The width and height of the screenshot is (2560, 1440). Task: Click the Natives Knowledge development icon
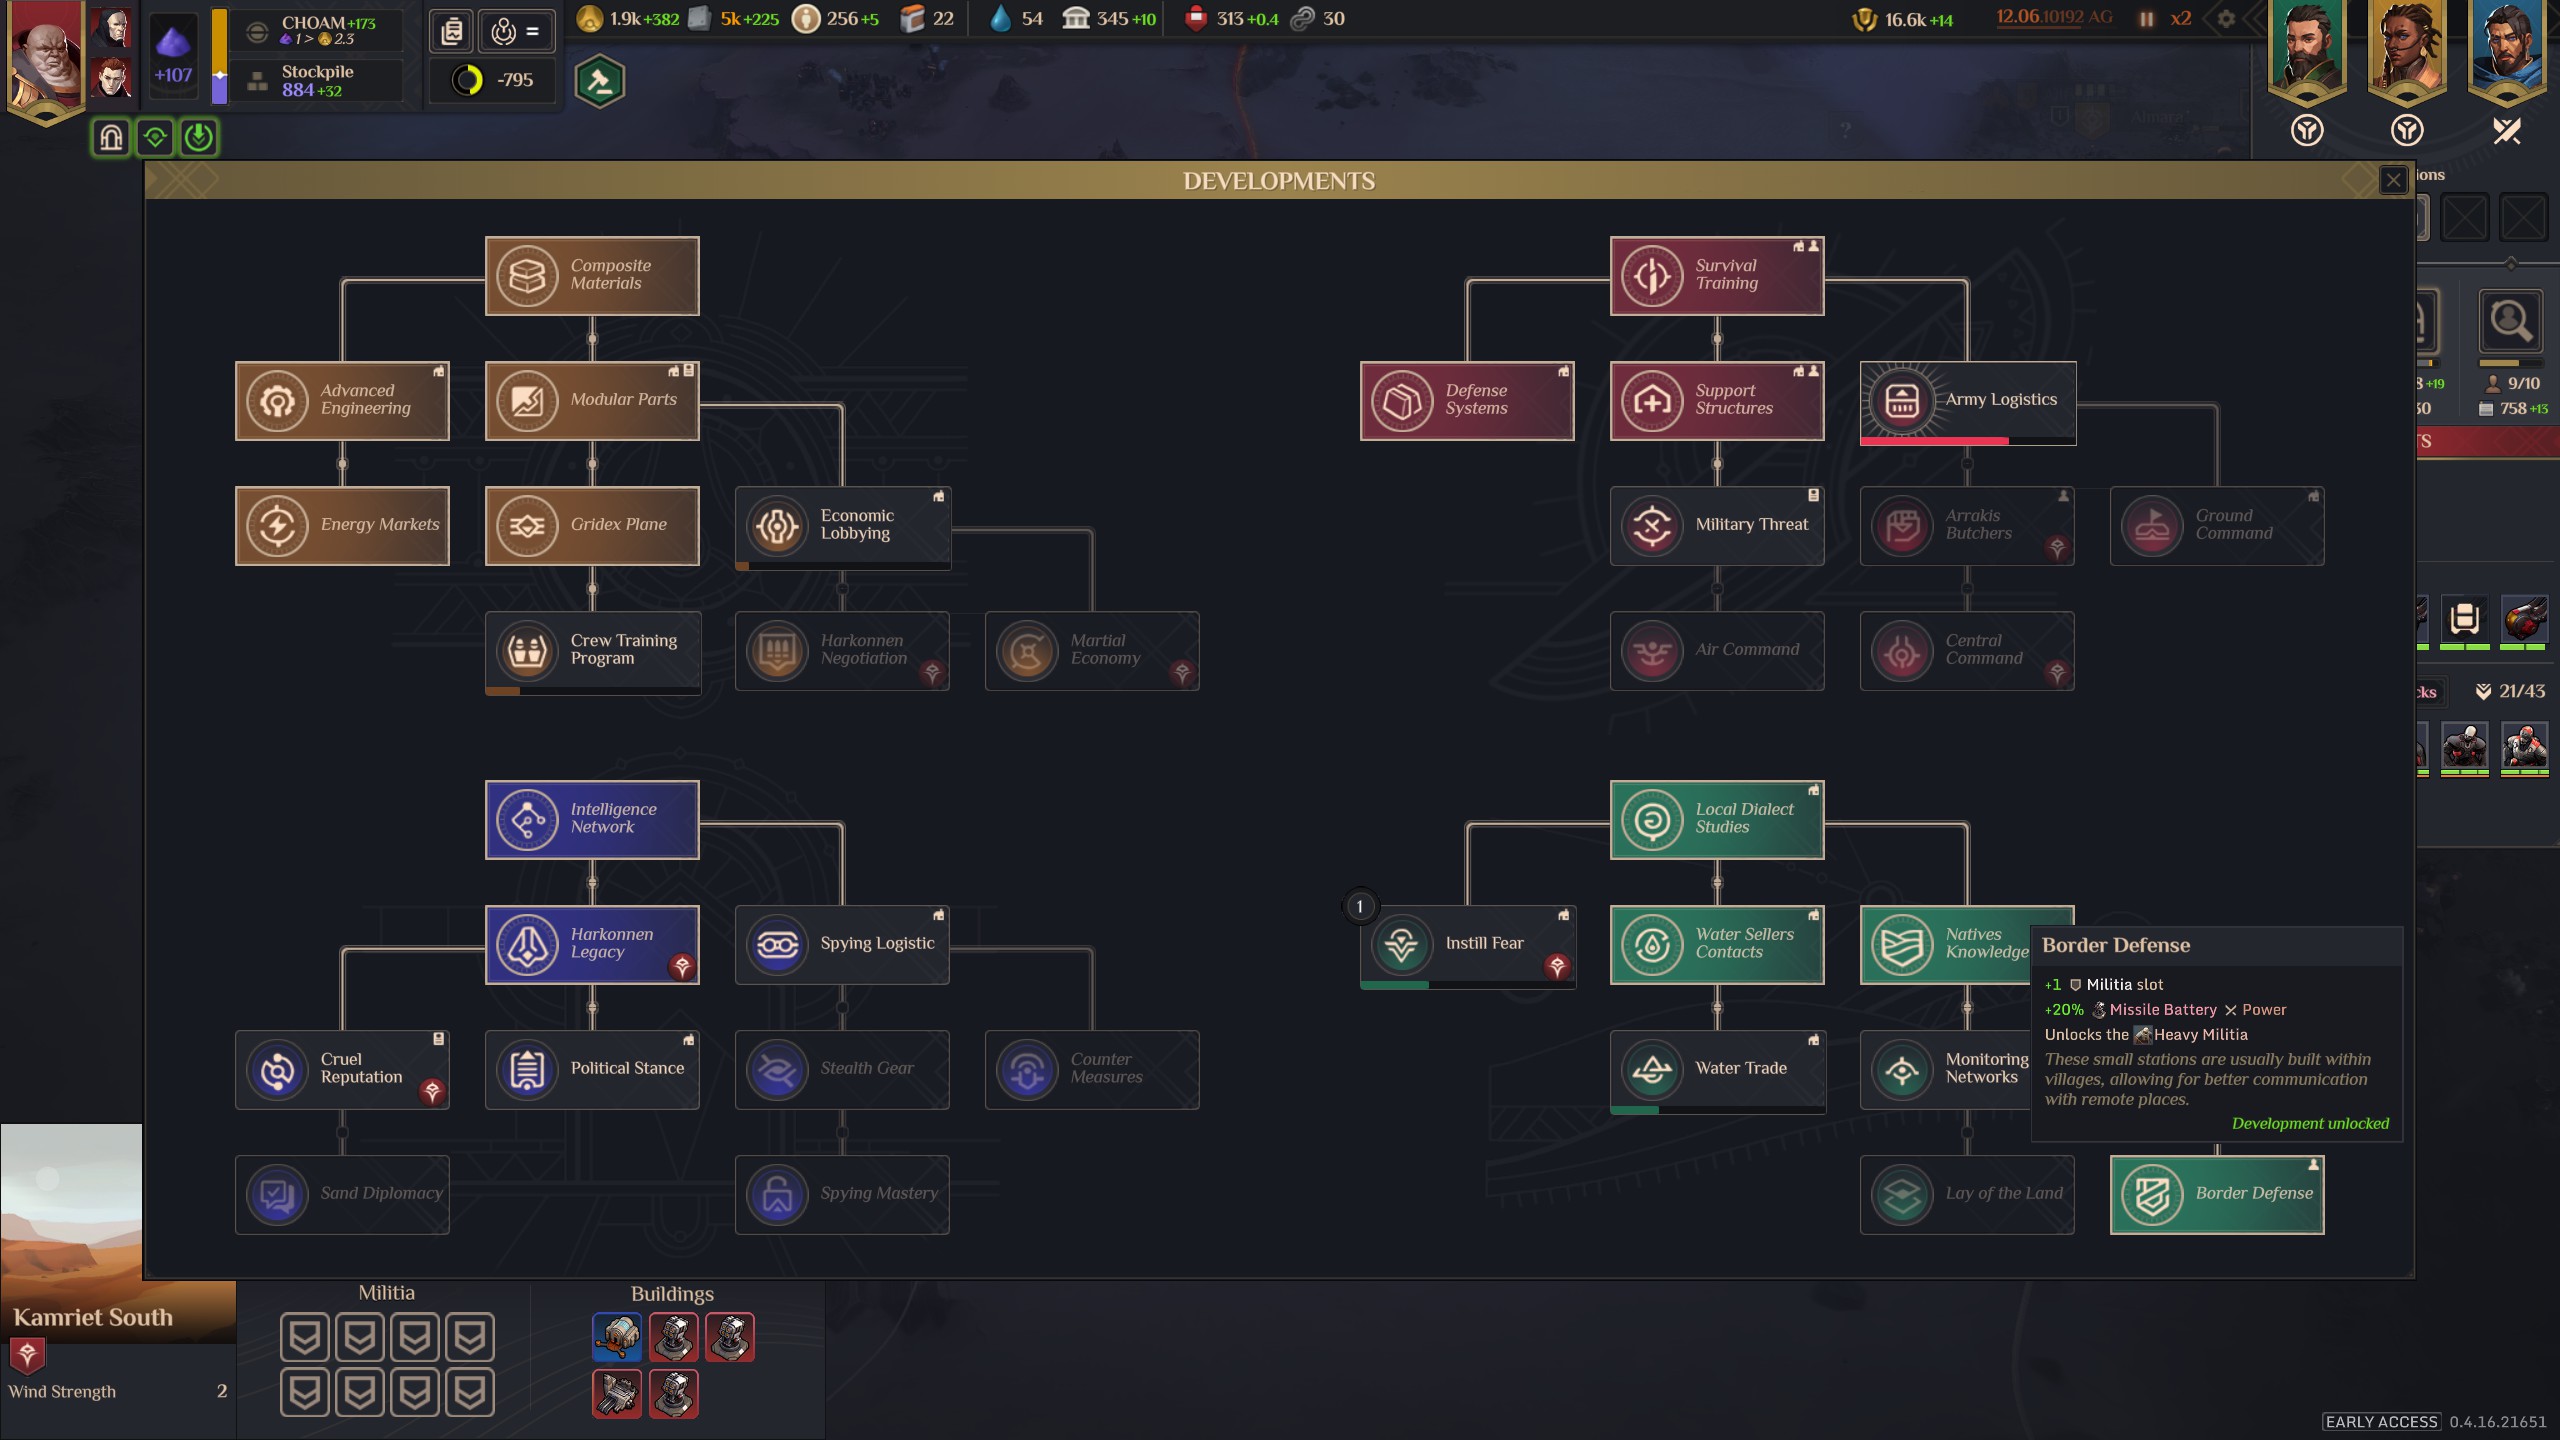1902,945
